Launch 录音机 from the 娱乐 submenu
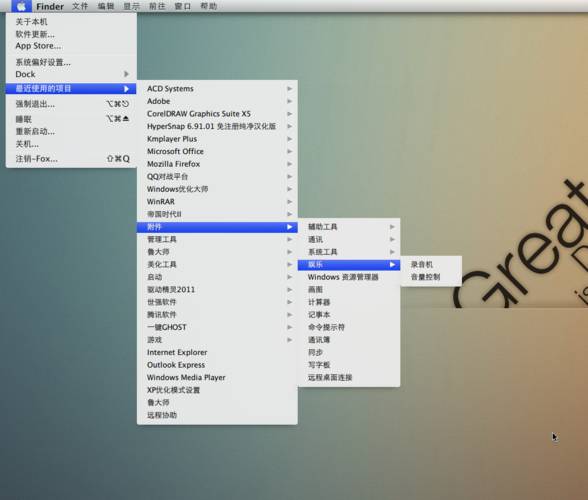Image resolution: width=588 pixels, height=500 pixels. pos(431,264)
